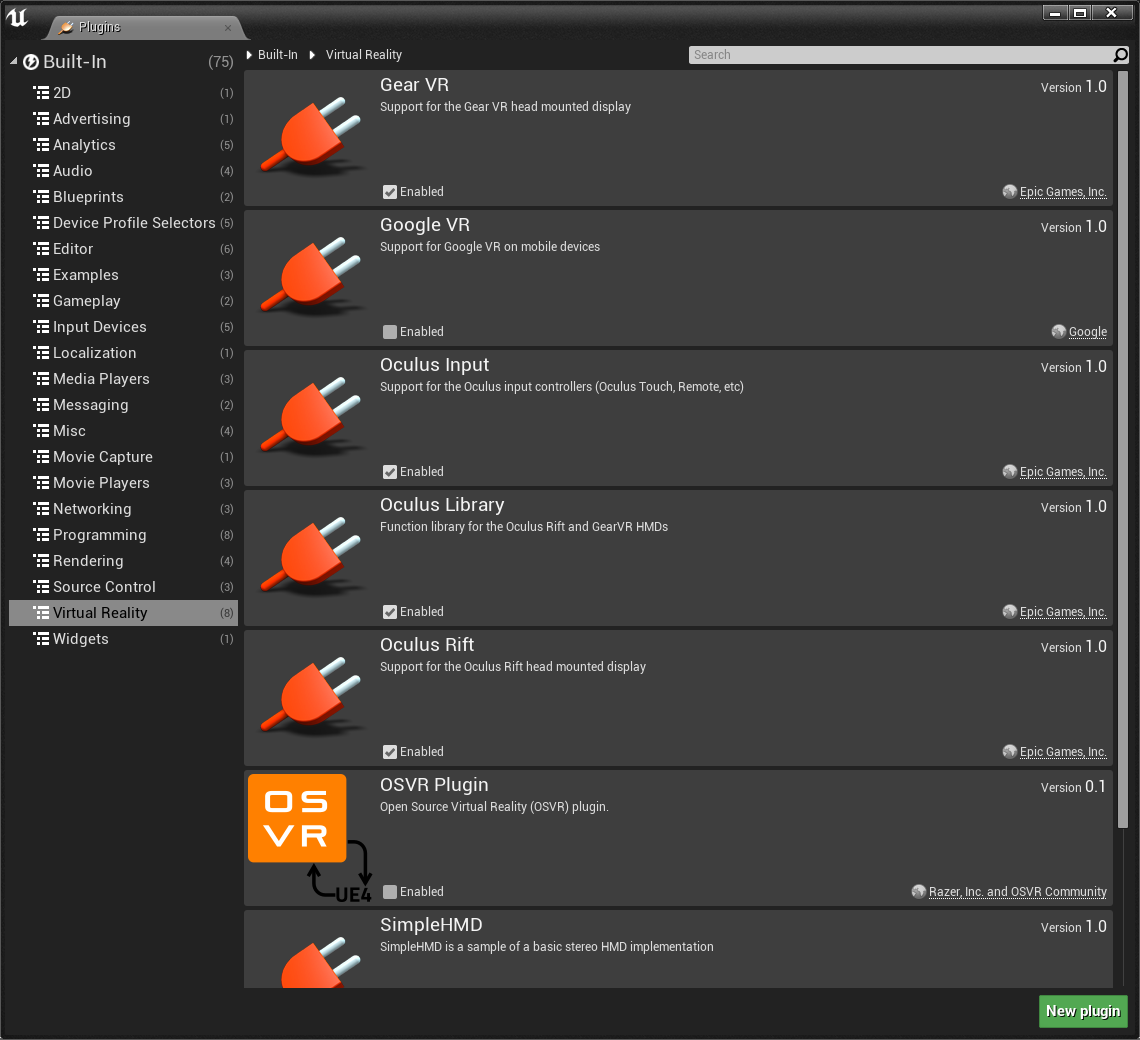
Task: Select the Messaging category
Action: [x=123, y=405]
